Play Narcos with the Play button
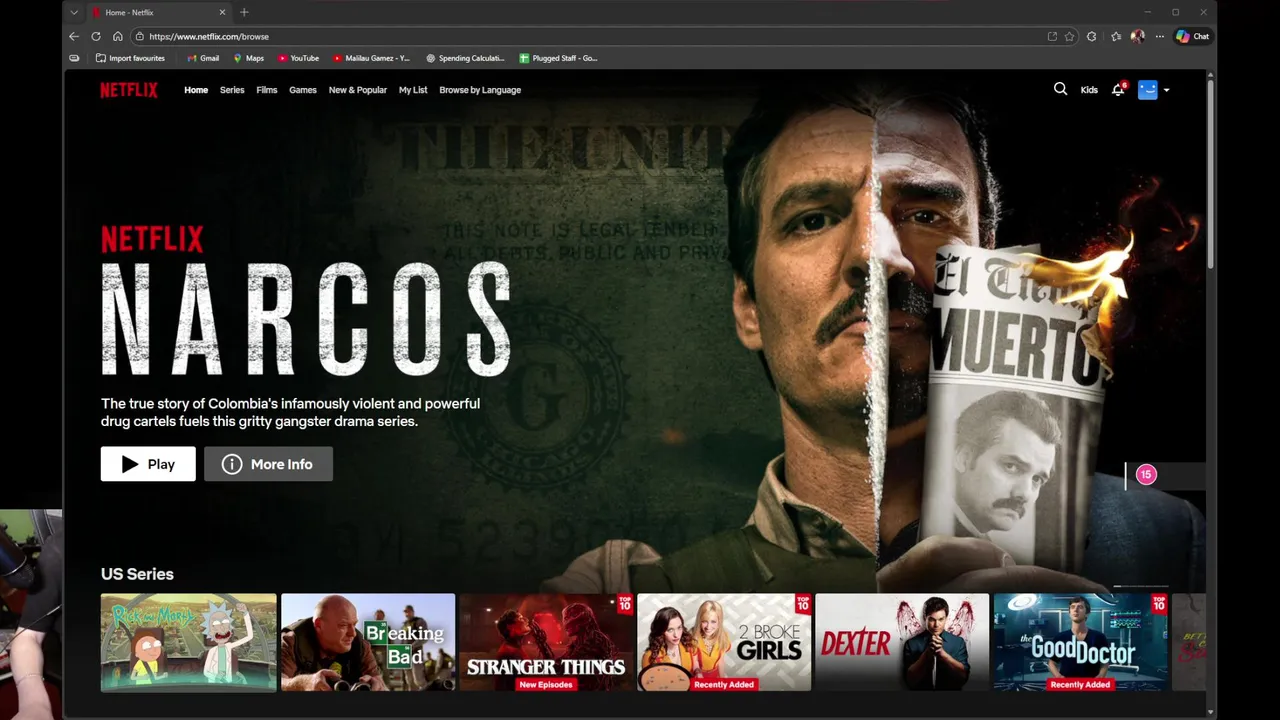This screenshot has height=720, width=1280. point(148,464)
